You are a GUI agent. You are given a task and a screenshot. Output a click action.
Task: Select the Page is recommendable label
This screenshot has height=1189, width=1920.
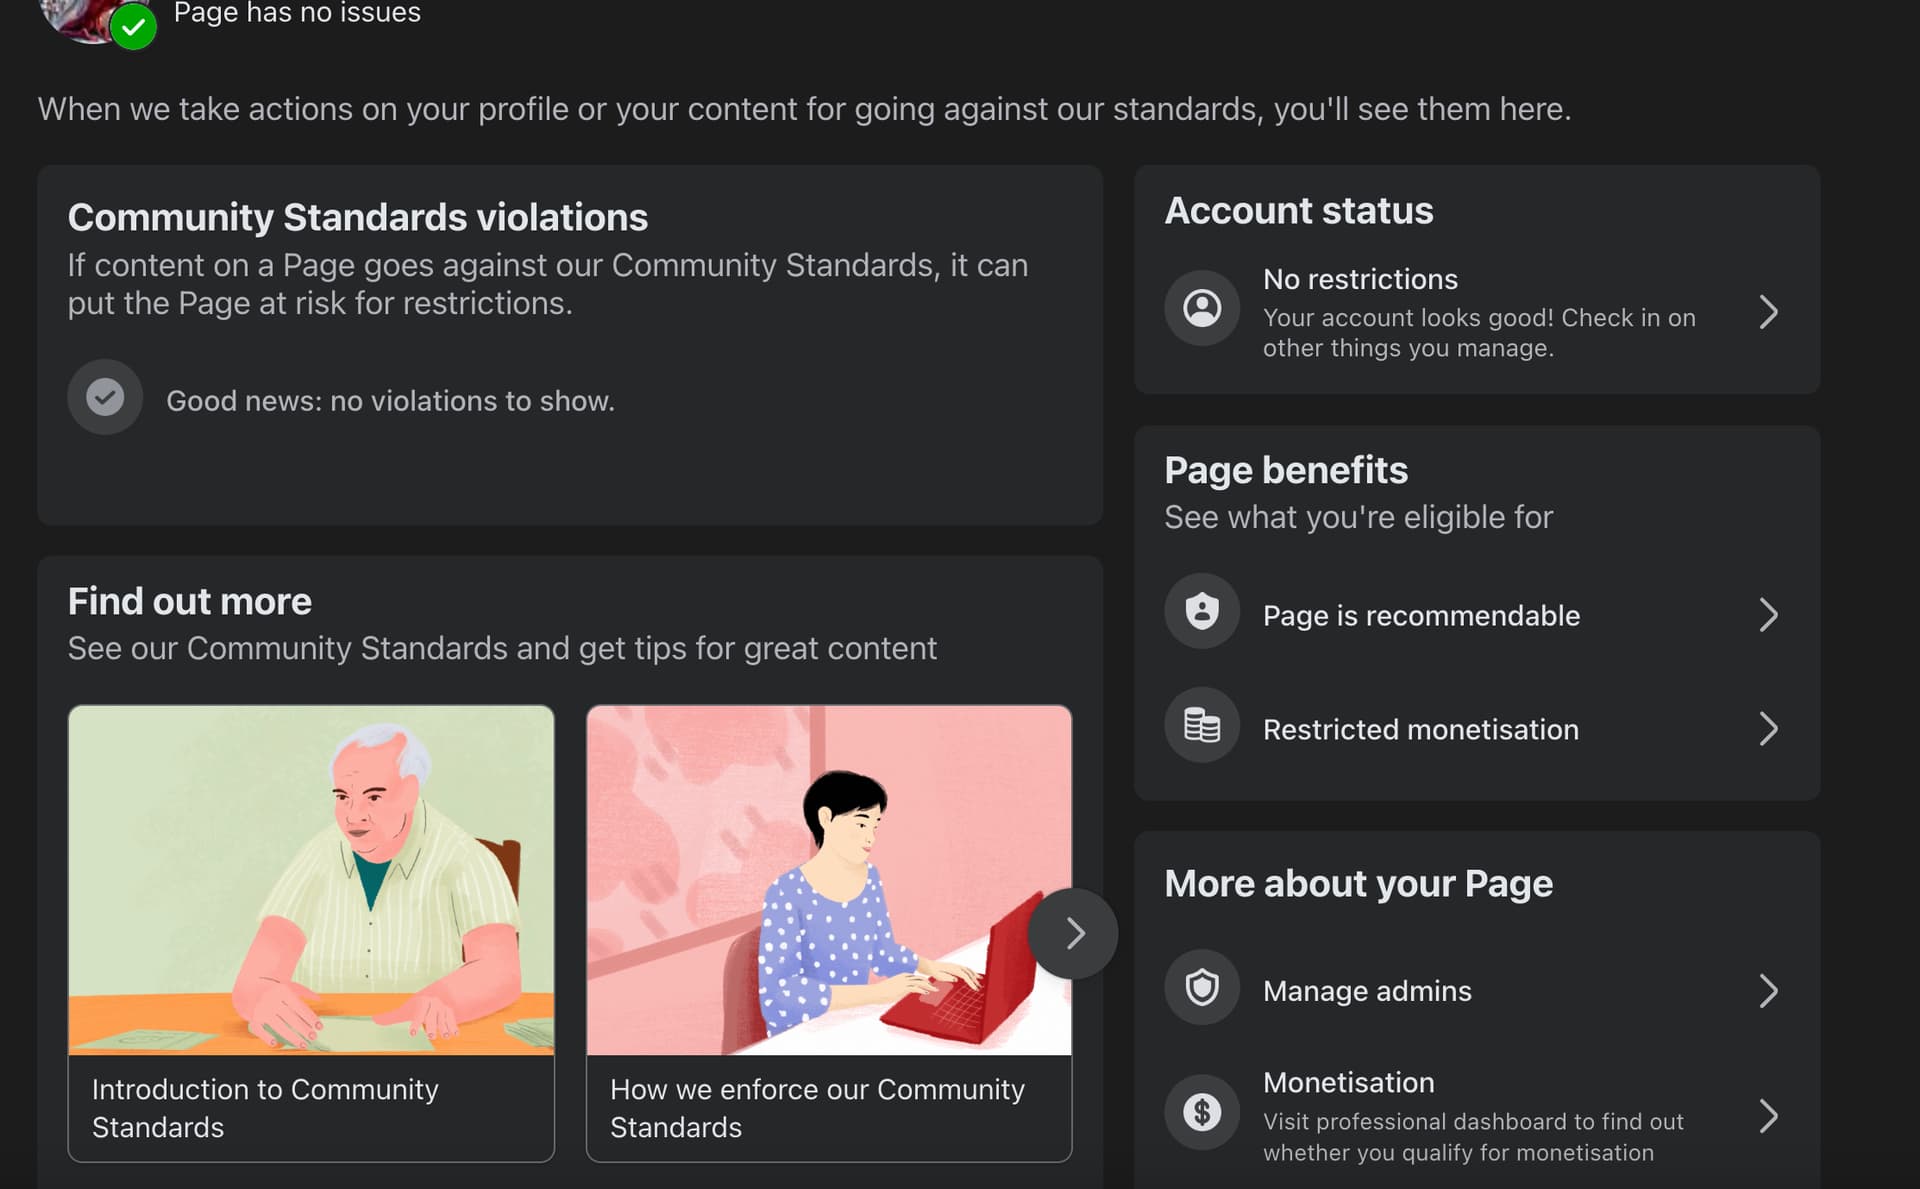(x=1421, y=616)
